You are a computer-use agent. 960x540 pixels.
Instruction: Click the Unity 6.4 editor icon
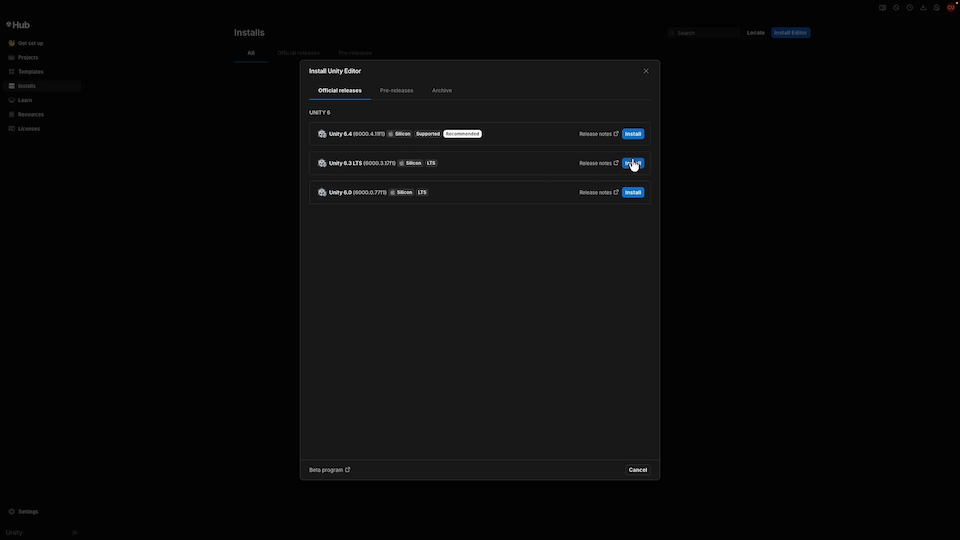322,133
